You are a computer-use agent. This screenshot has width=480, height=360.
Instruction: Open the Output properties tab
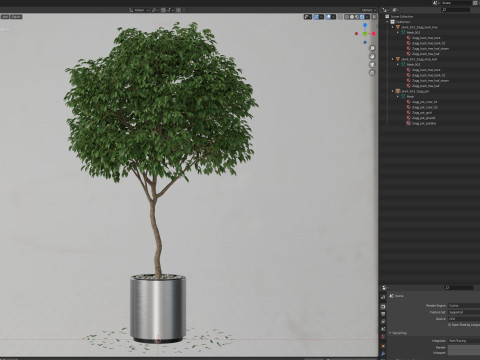(x=383, y=314)
